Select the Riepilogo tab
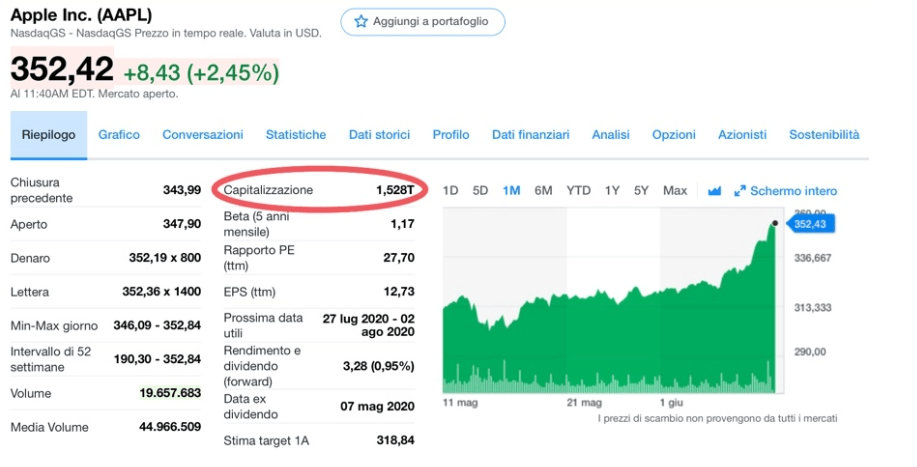 click(x=49, y=135)
